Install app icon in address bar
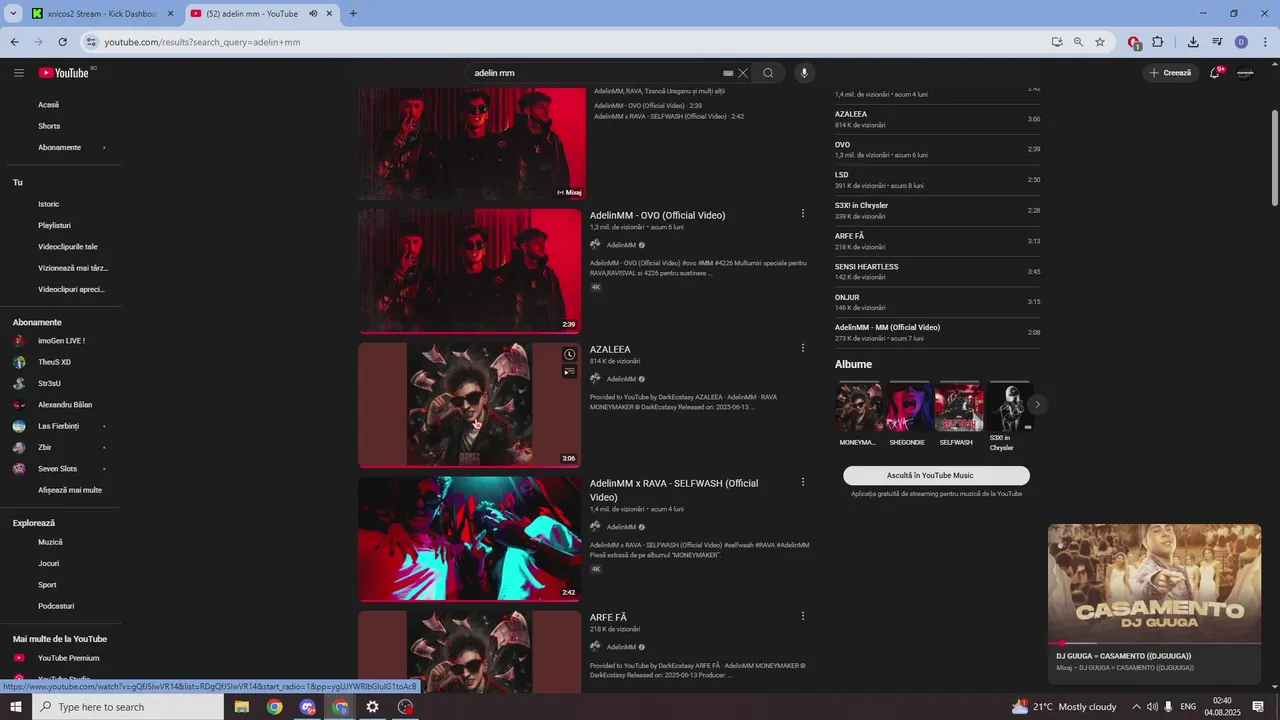1280x720 pixels. (1057, 42)
